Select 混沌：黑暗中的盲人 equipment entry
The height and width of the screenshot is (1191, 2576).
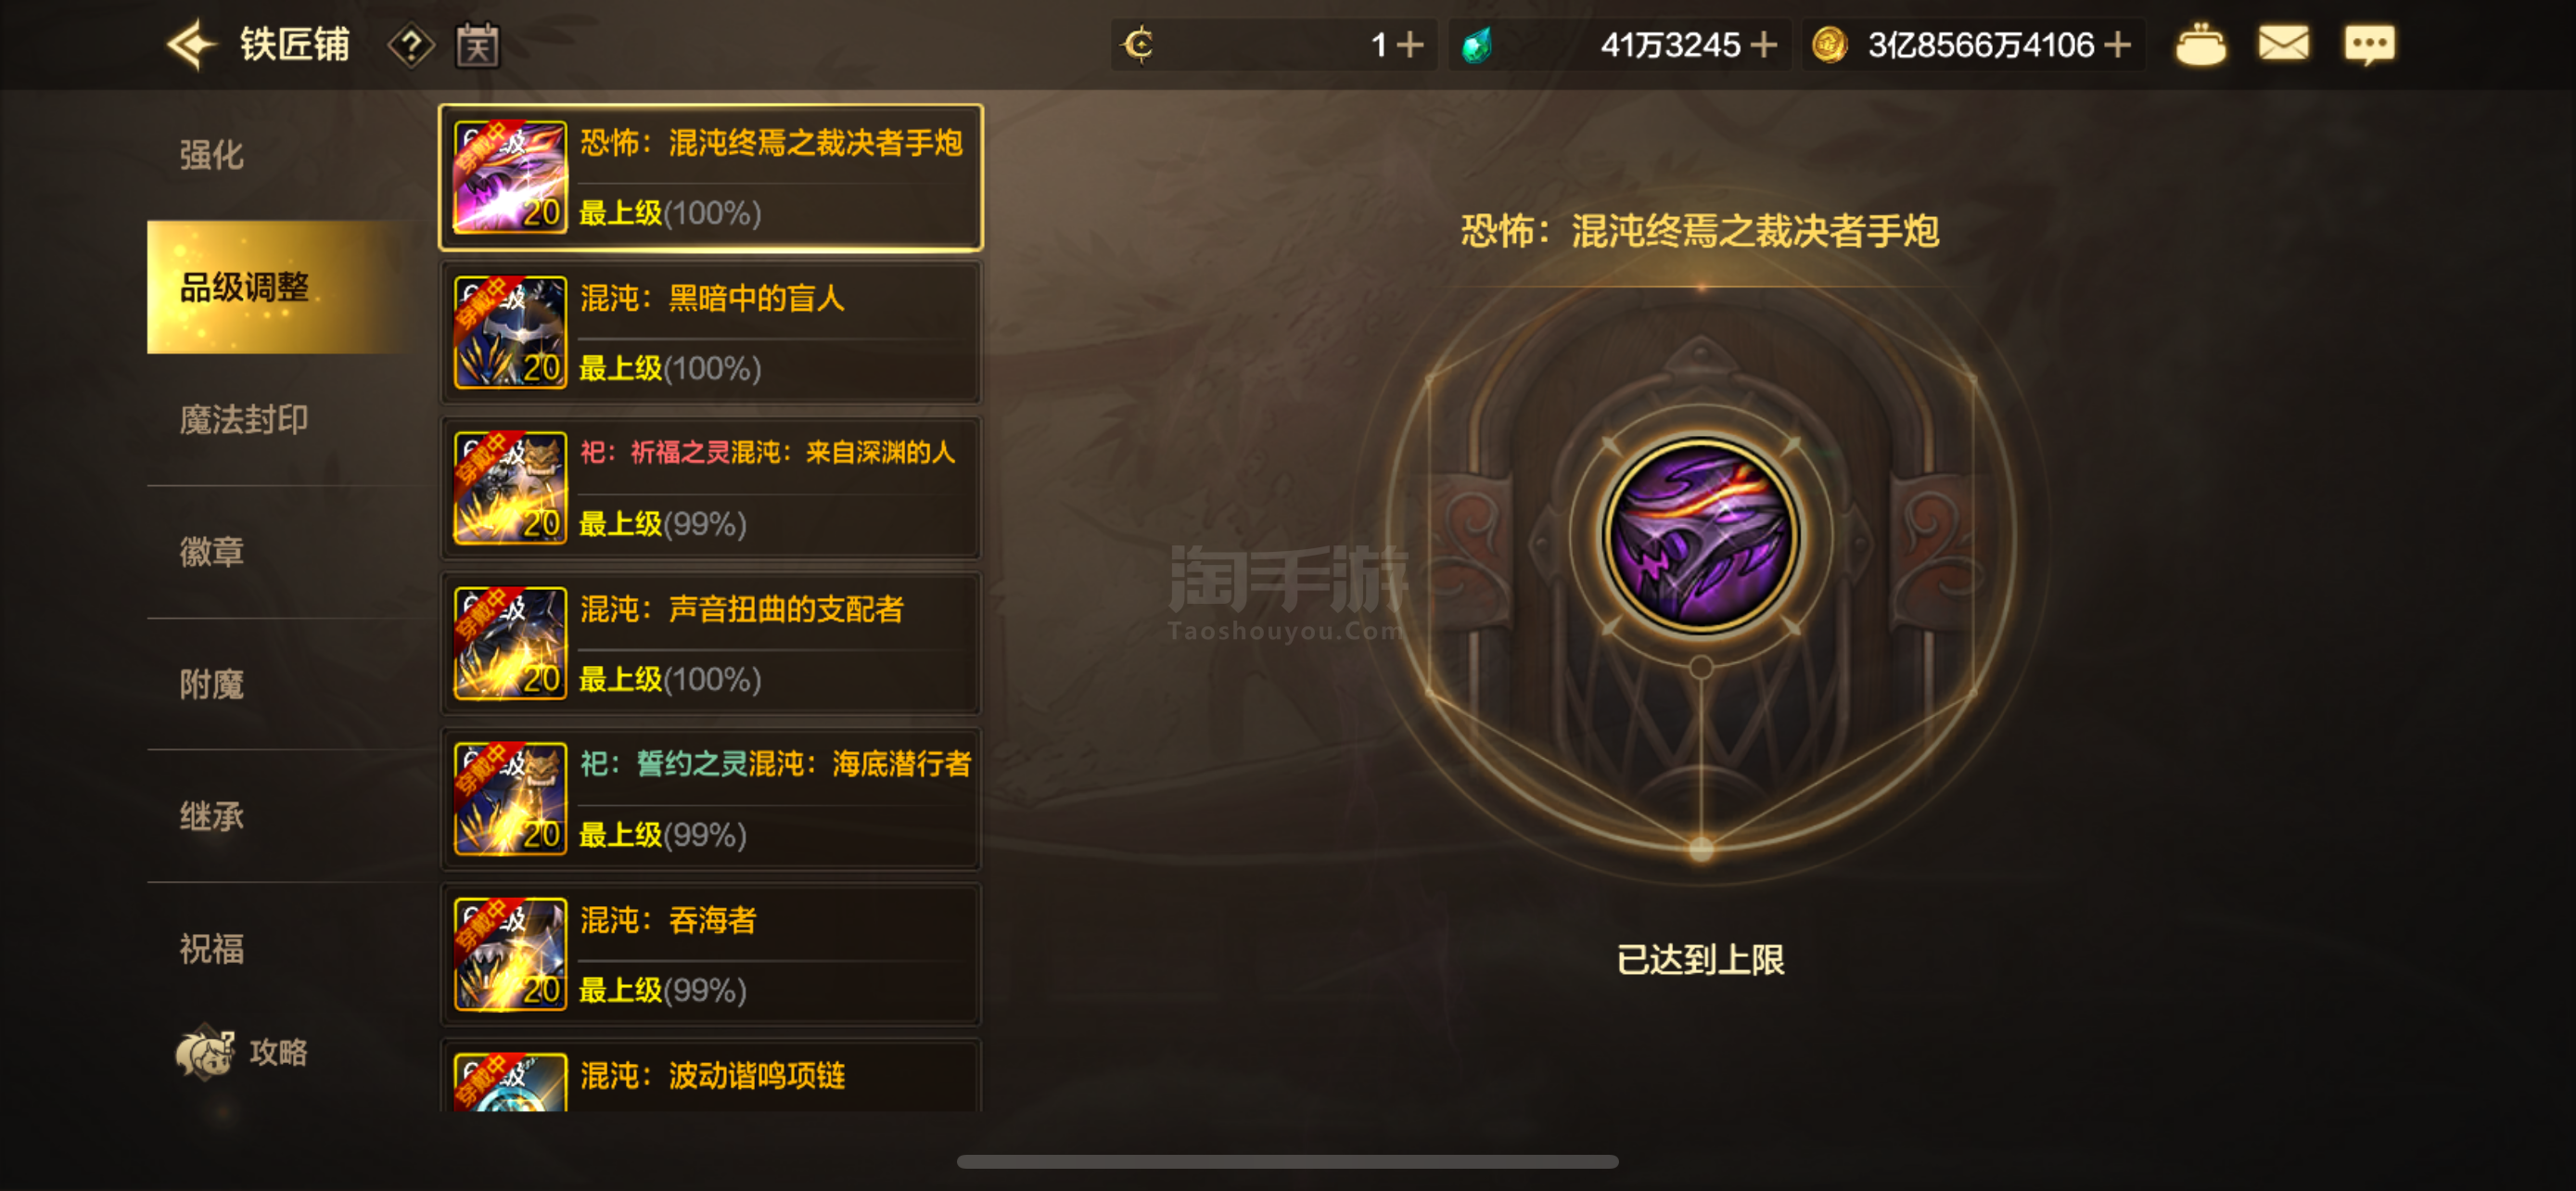click(x=711, y=333)
